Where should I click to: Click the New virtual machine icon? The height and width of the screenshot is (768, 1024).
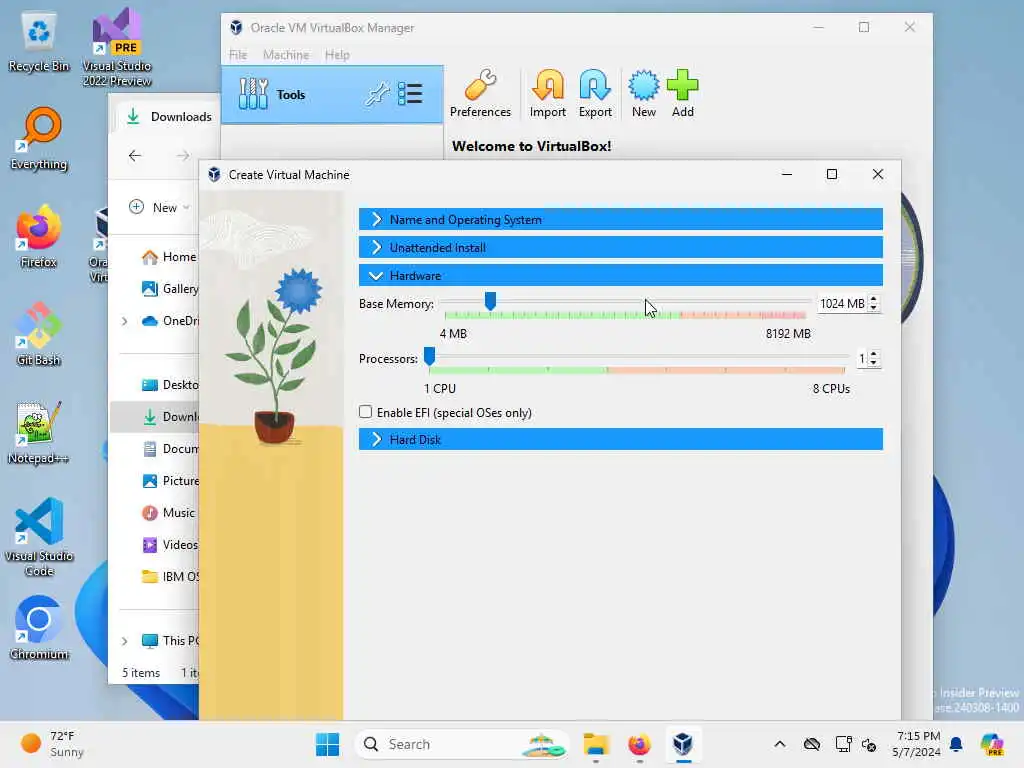click(x=643, y=94)
